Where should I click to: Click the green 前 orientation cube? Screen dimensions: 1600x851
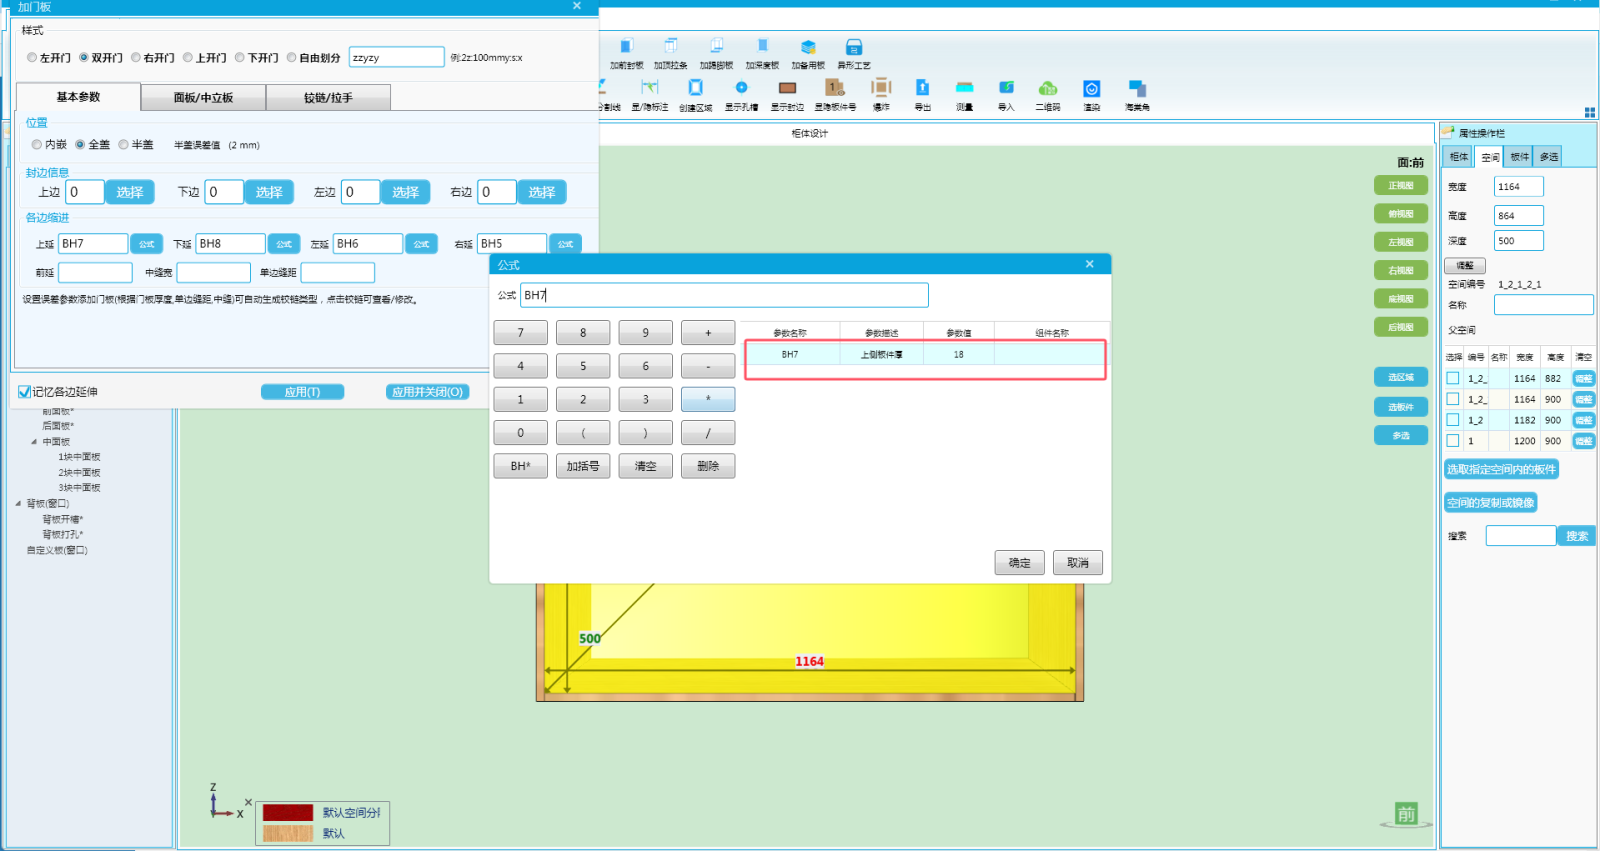coord(1406,815)
